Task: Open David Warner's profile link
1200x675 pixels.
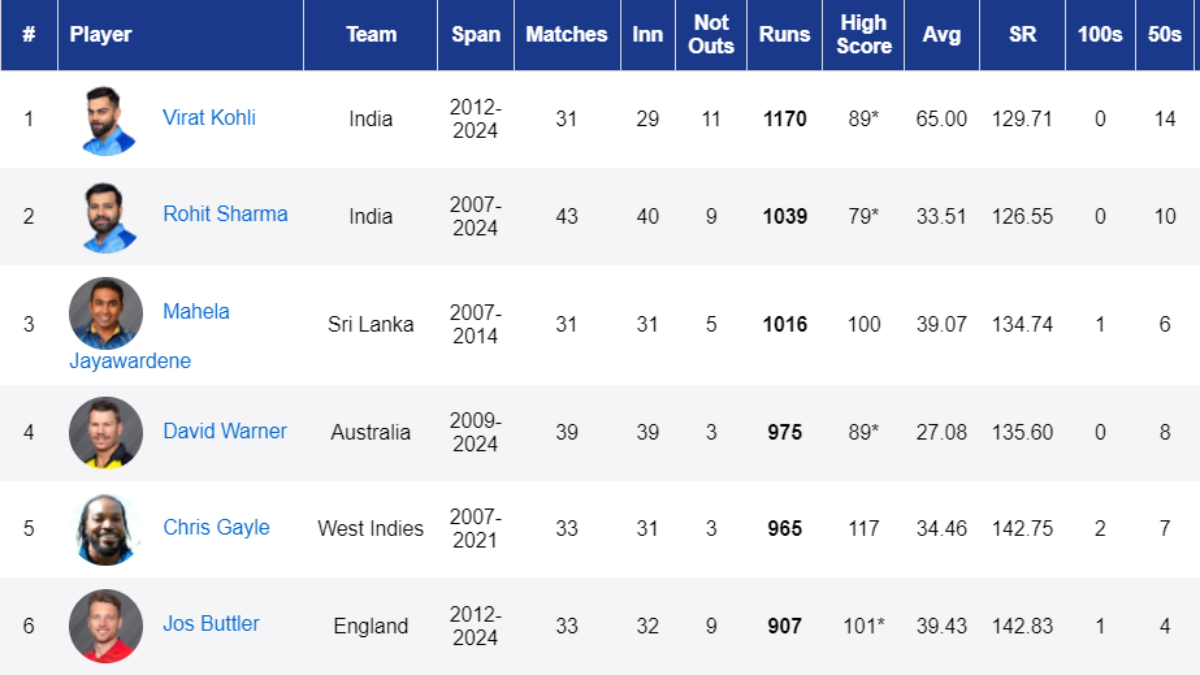Action: 225,431
